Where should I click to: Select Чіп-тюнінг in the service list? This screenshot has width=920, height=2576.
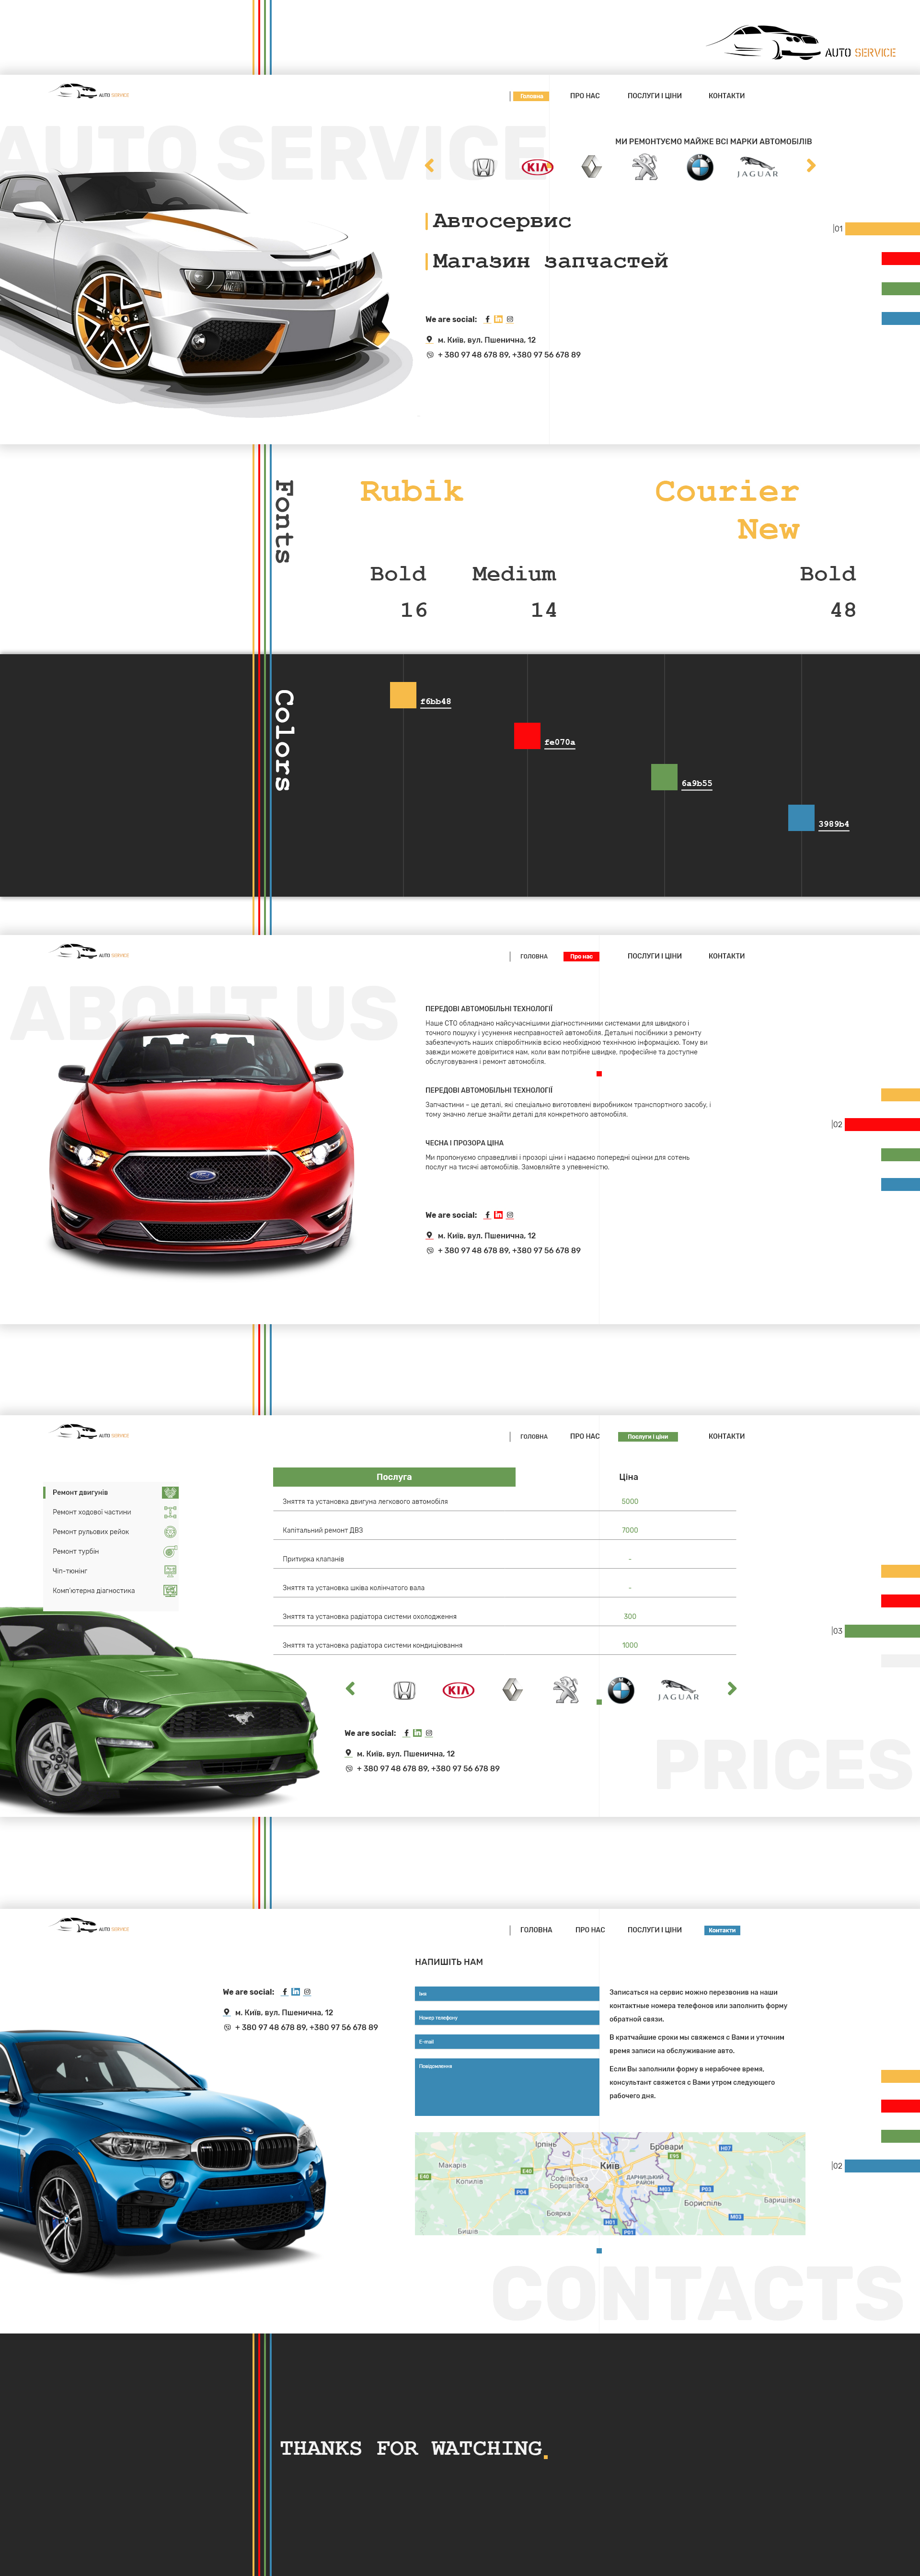click(x=70, y=1571)
